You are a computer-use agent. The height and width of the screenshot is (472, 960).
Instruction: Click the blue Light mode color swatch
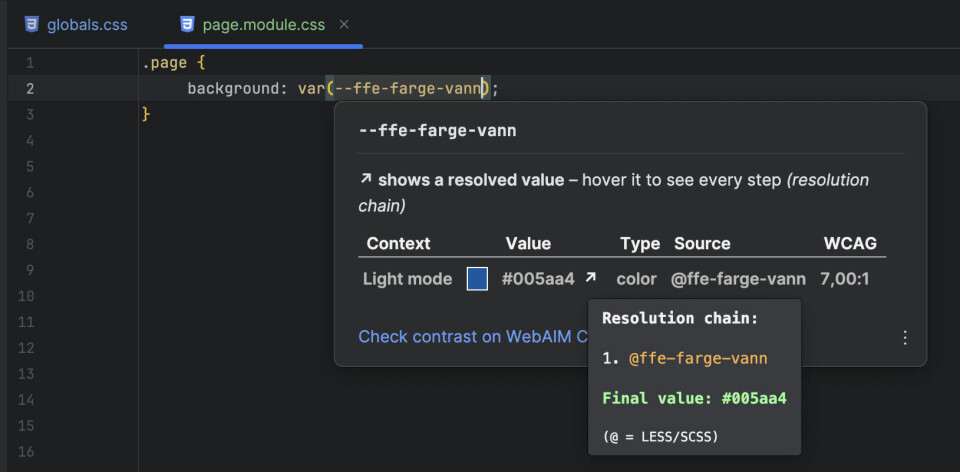pyautogui.click(x=478, y=279)
